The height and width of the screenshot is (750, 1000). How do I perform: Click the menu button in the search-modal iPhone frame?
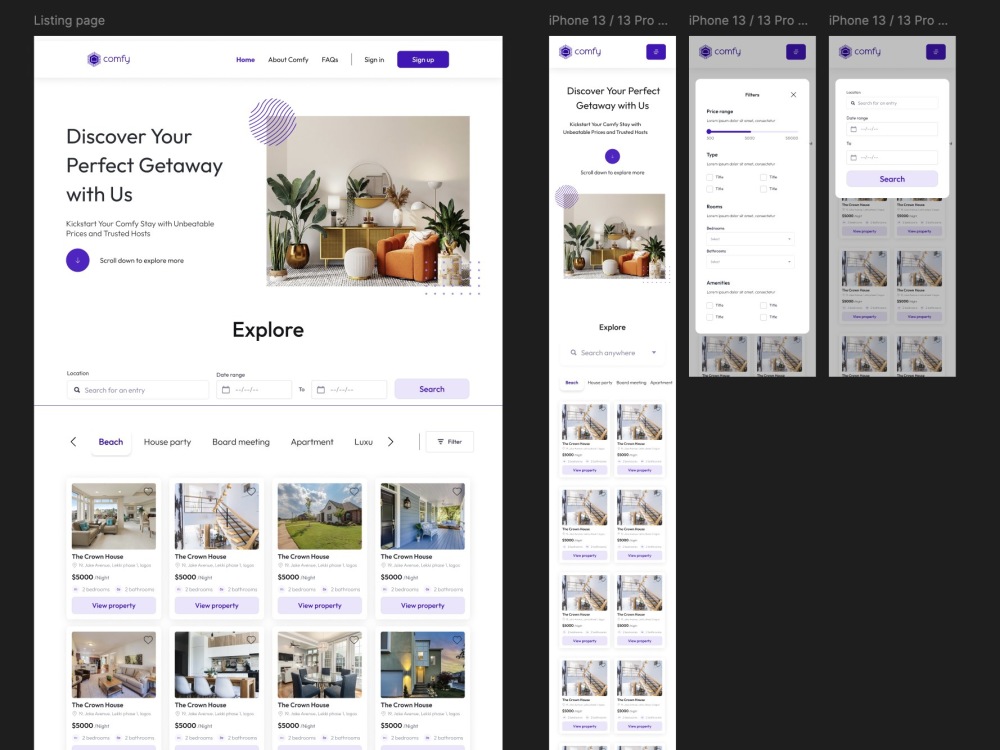936,52
